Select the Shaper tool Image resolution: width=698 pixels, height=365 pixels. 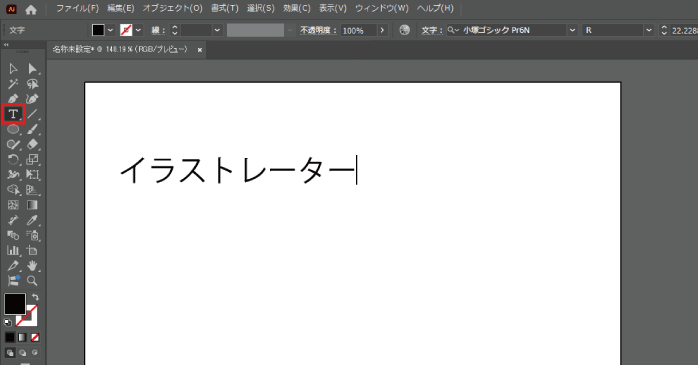coord(13,144)
